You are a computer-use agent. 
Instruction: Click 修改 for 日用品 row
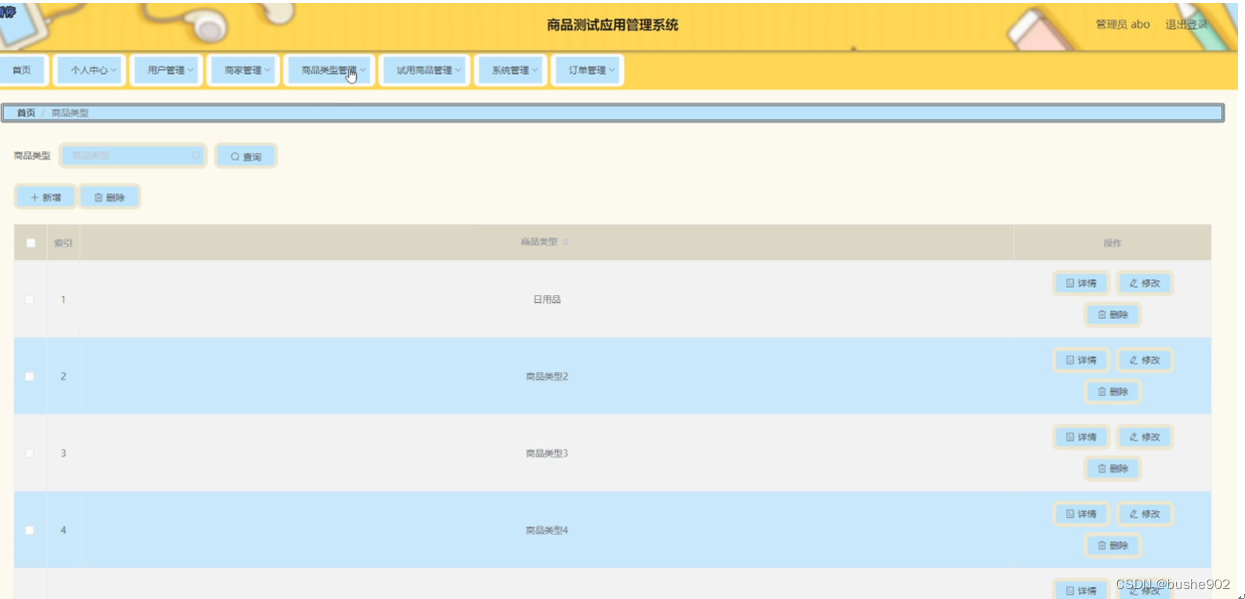coord(1144,283)
